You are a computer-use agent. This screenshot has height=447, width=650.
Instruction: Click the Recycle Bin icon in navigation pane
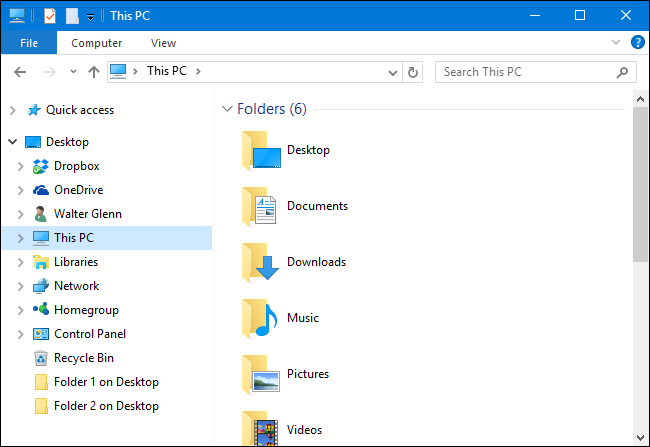(41, 358)
